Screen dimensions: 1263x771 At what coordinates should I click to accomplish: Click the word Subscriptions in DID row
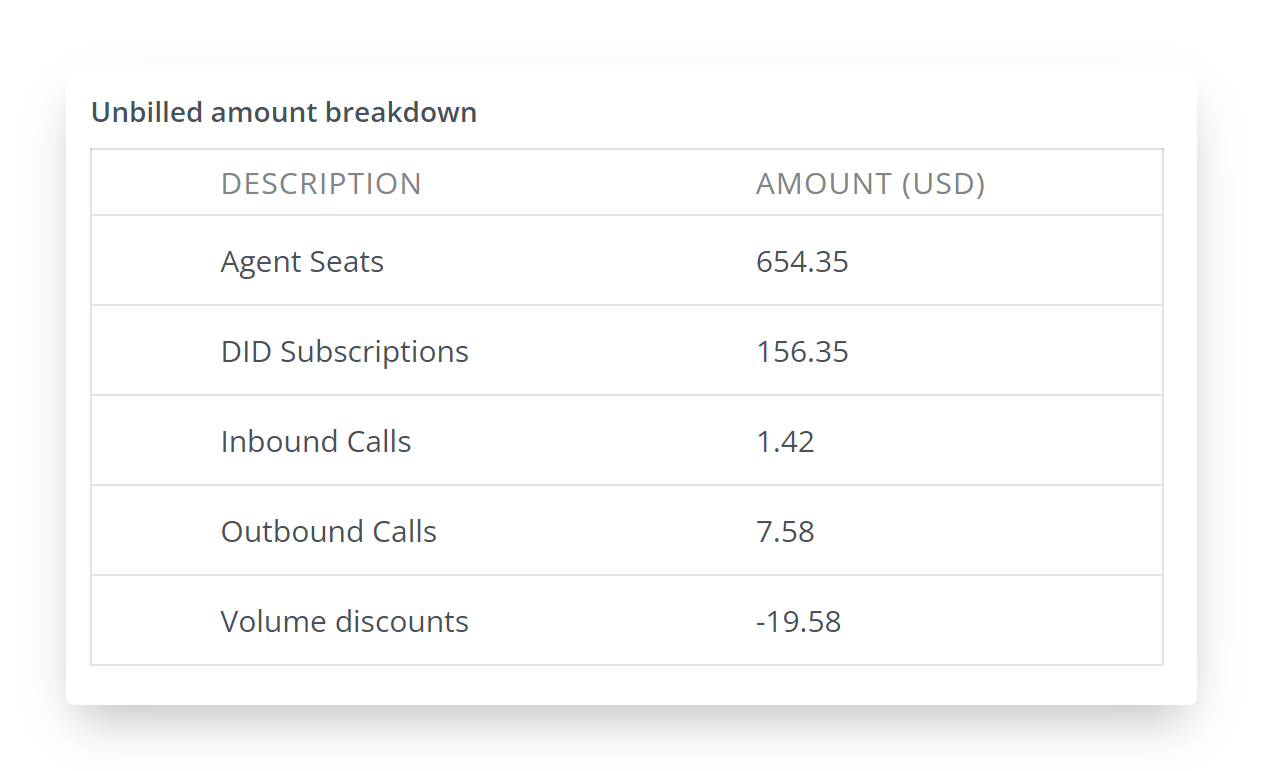click(x=374, y=352)
